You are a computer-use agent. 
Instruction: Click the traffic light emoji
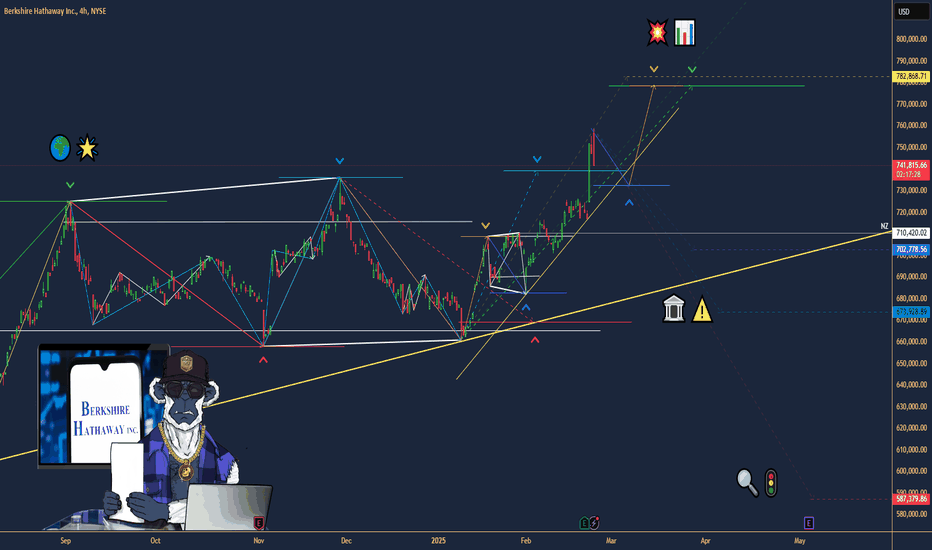coord(771,483)
